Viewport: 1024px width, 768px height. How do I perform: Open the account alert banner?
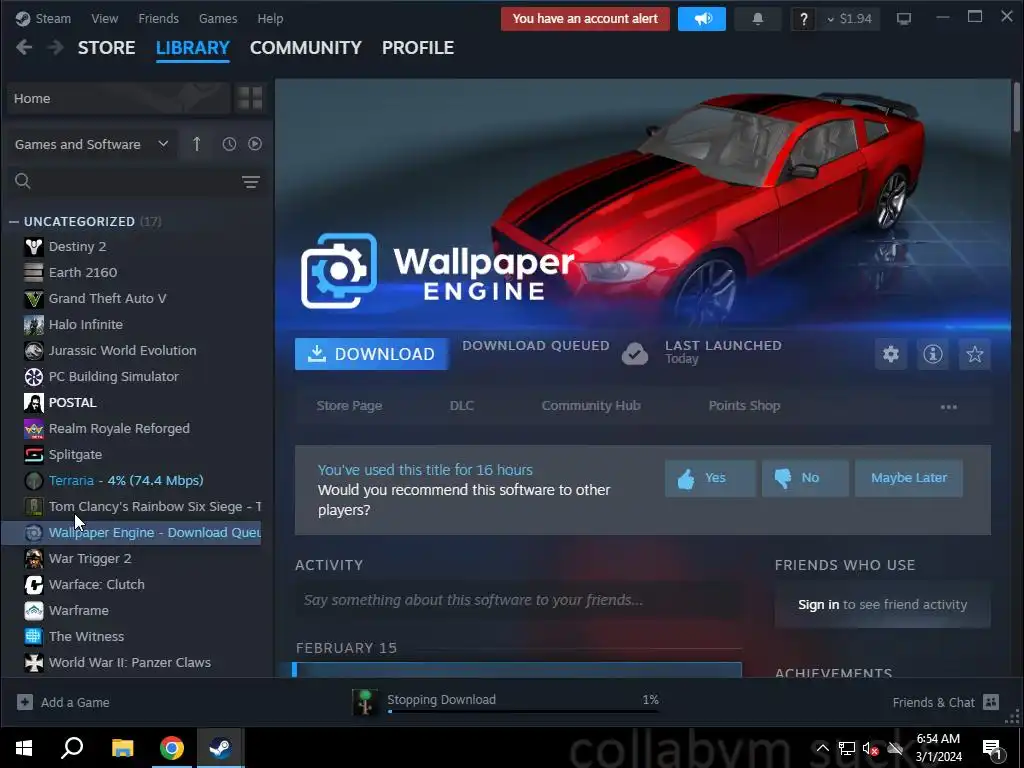pos(585,19)
